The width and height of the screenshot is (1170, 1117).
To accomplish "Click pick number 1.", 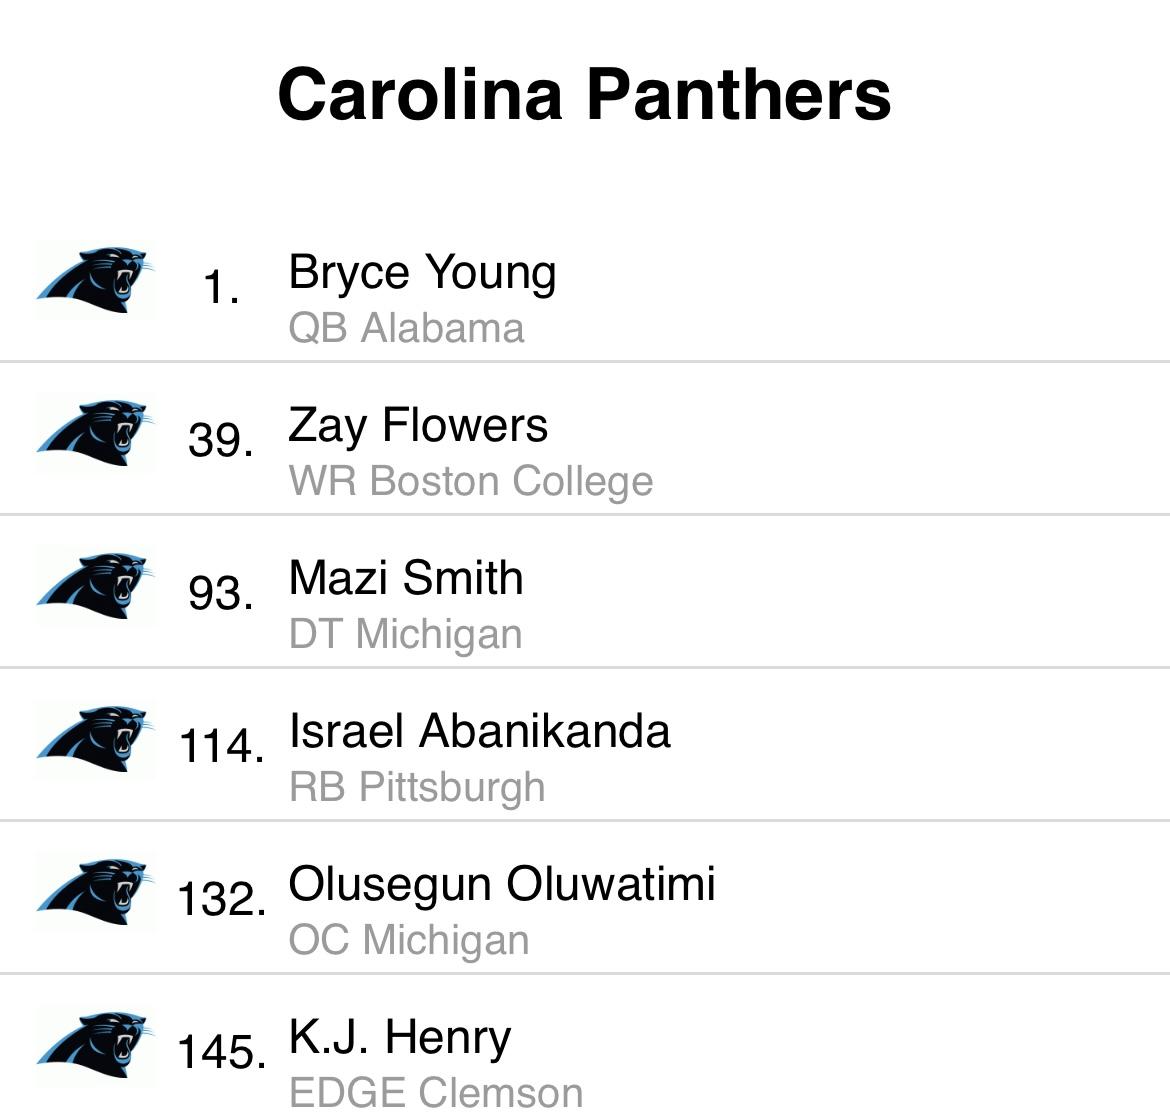I will pyautogui.click(x=222, y=287).
